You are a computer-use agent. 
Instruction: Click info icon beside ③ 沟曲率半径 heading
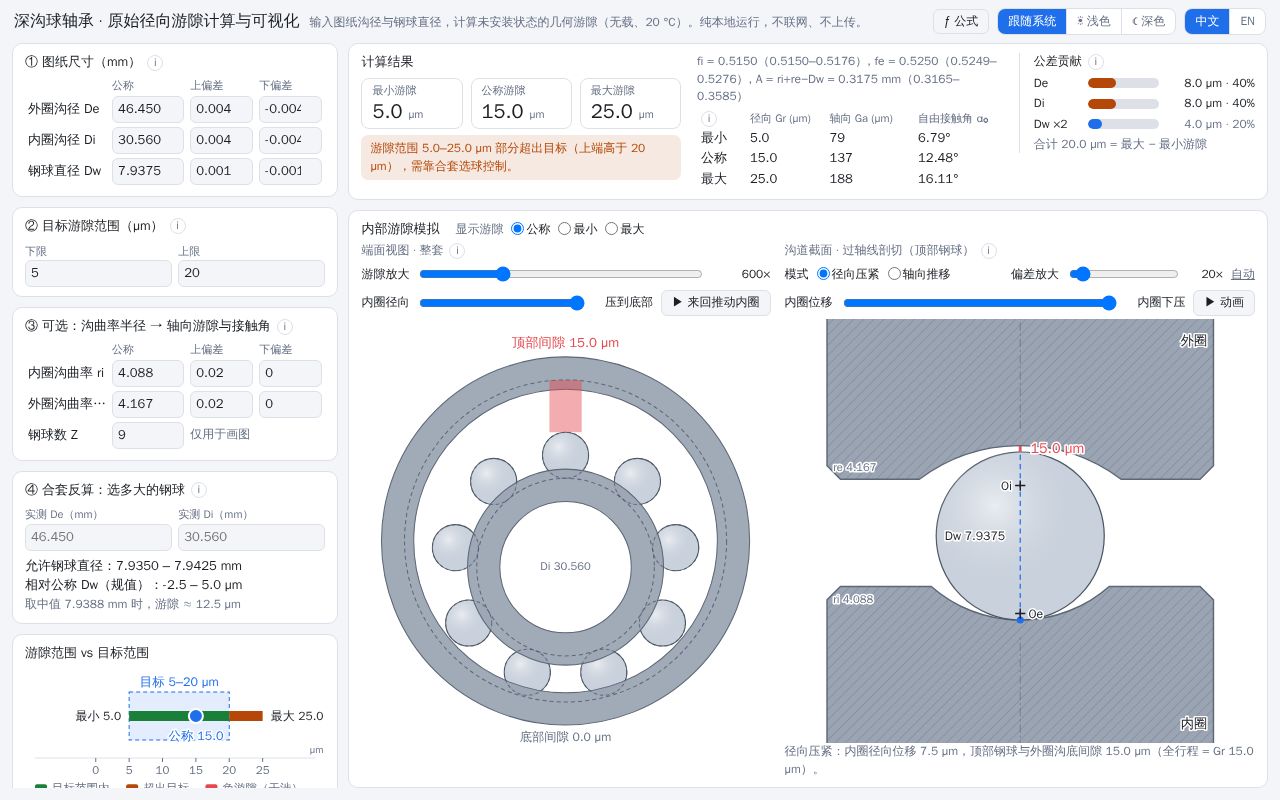point(285,326)
